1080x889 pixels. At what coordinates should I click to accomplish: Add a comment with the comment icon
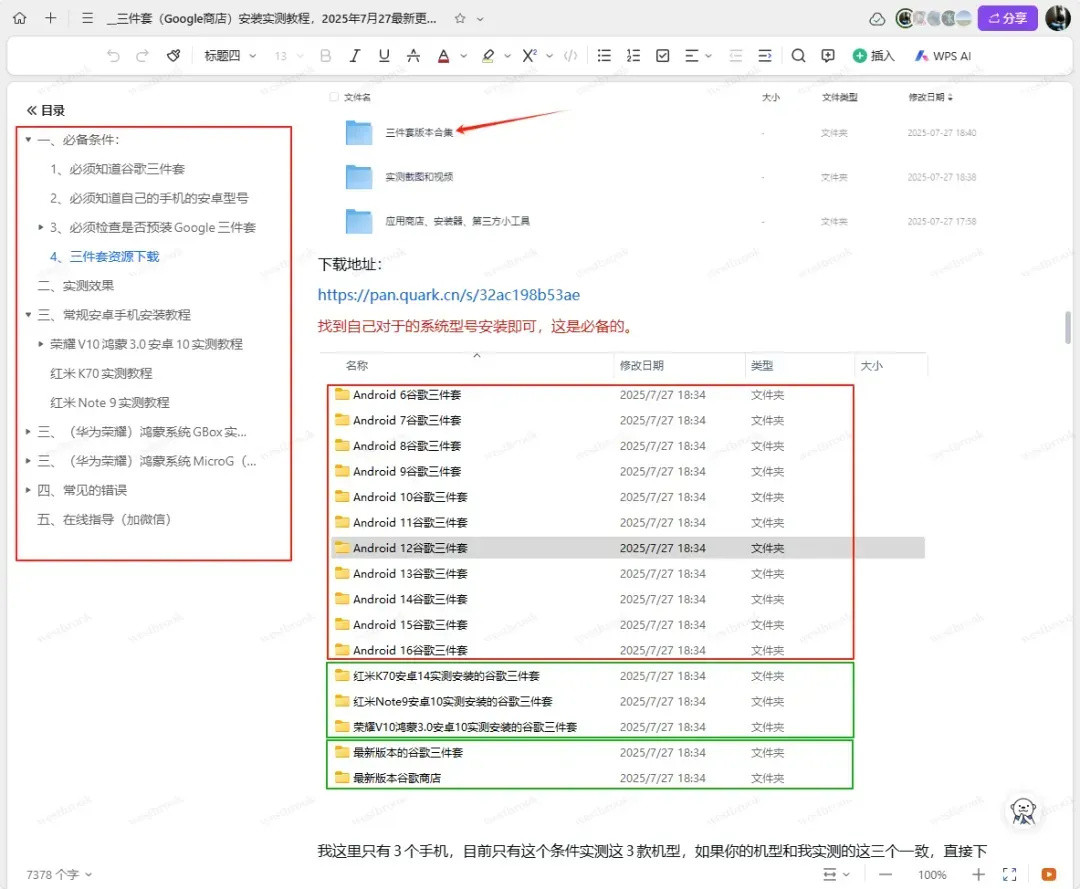pos(828,56)
